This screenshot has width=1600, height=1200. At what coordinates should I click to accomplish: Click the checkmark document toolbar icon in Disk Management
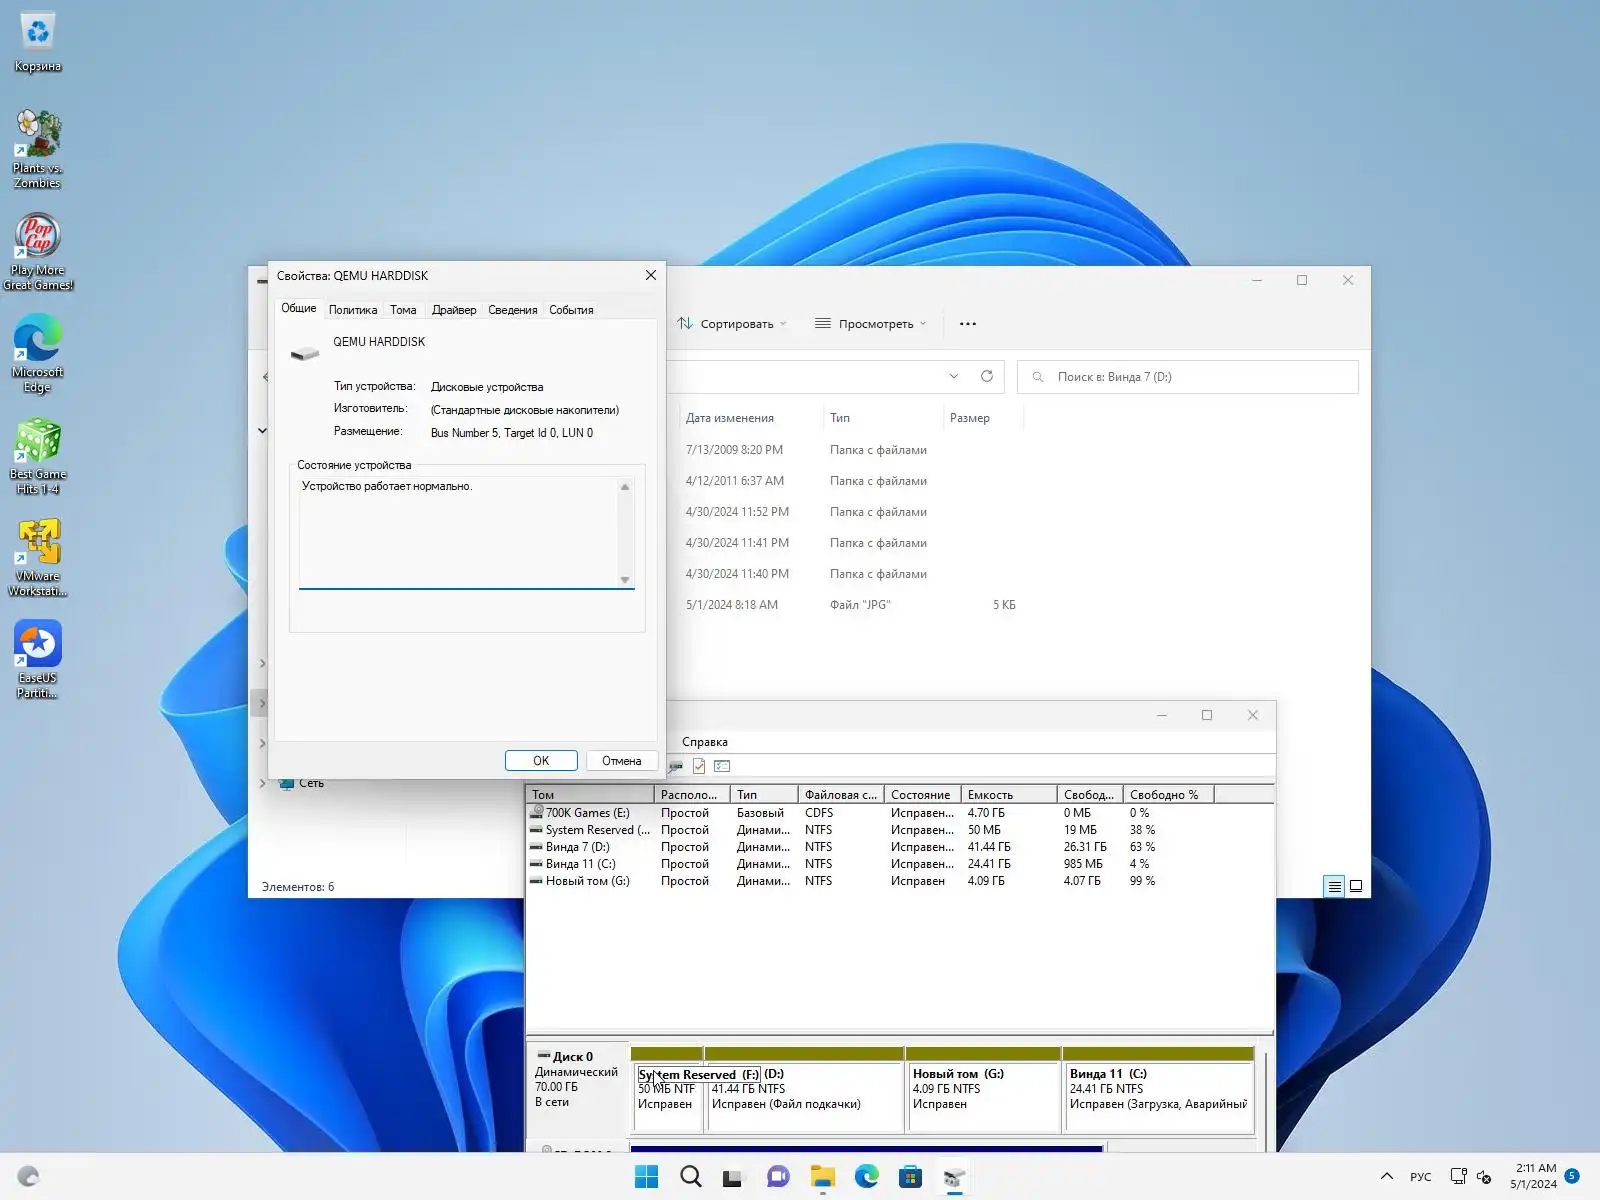[699, 766]
